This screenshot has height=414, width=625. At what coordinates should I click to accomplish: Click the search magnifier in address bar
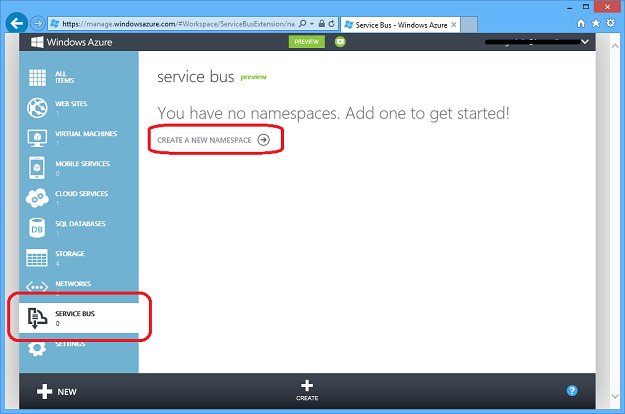(303, 24)
